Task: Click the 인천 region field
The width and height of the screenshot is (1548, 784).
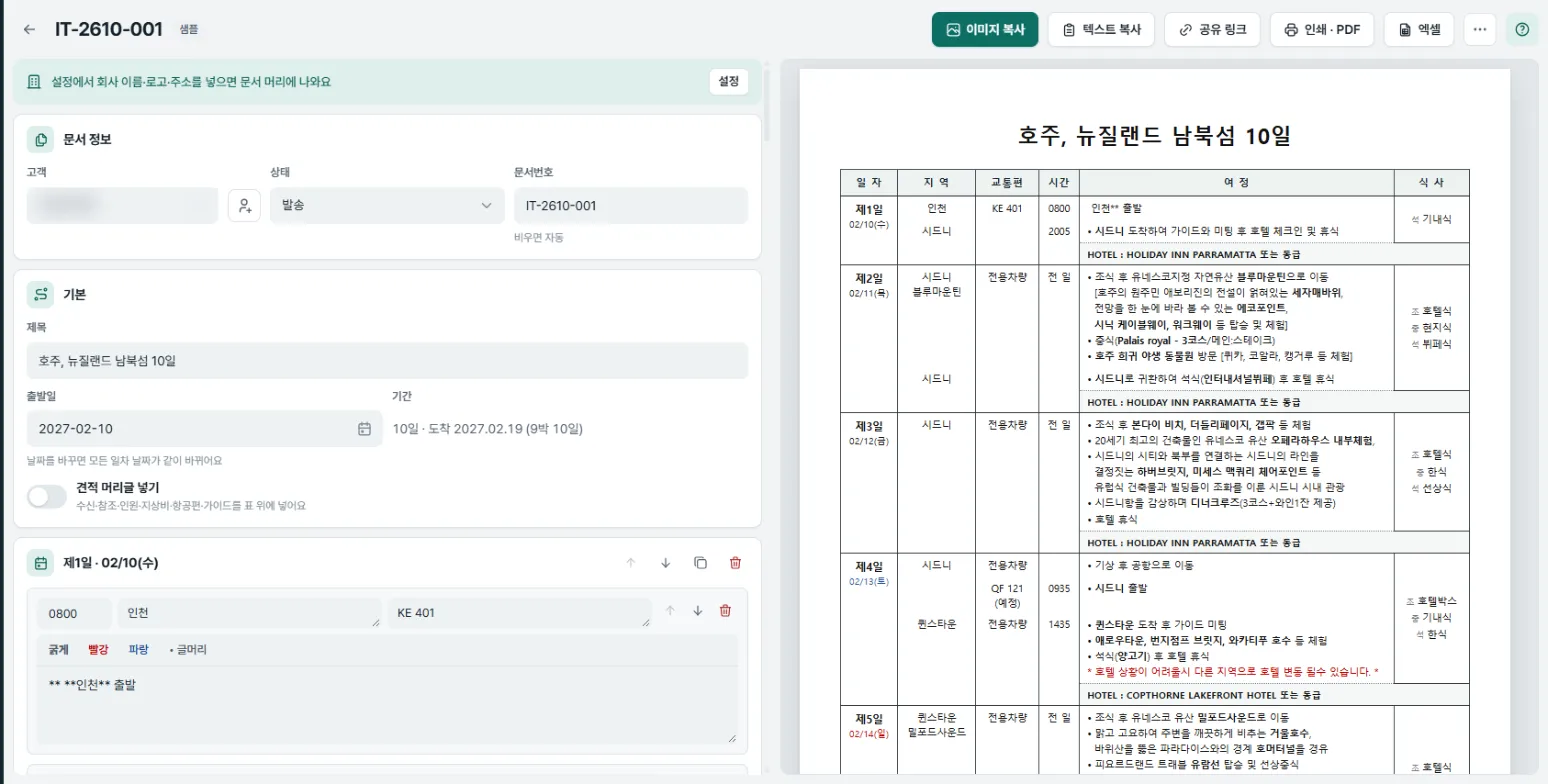Action: click(249, 612)
